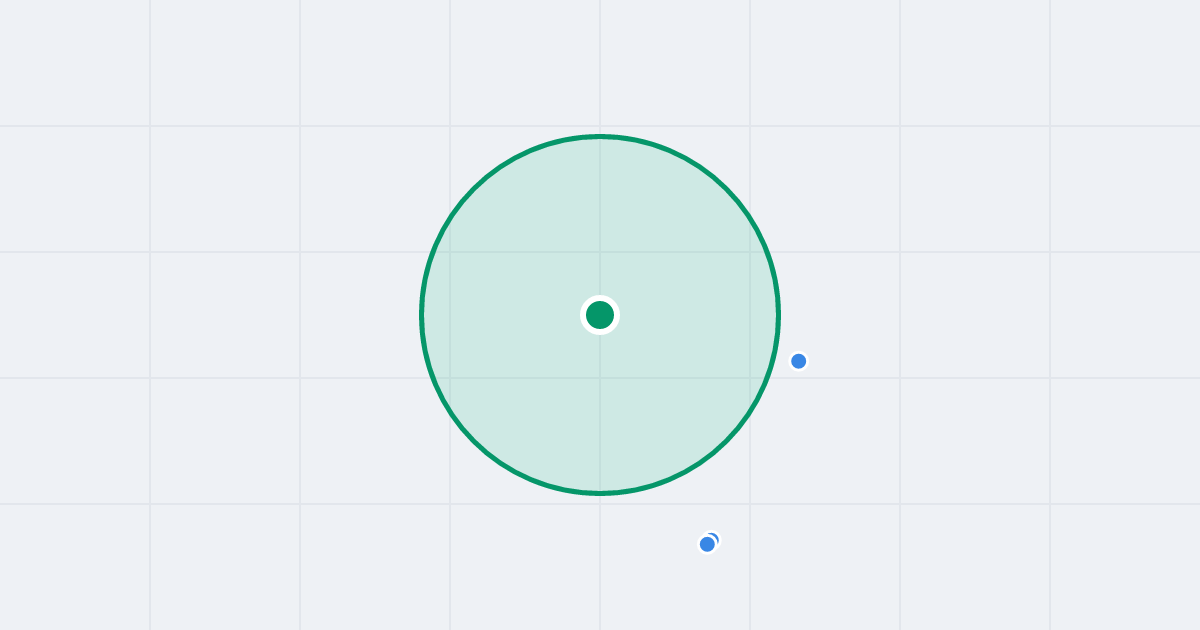The width and height of the screenshot is (1200, 630).
Task: Click the green center marker of the circle
Action: 600,315
